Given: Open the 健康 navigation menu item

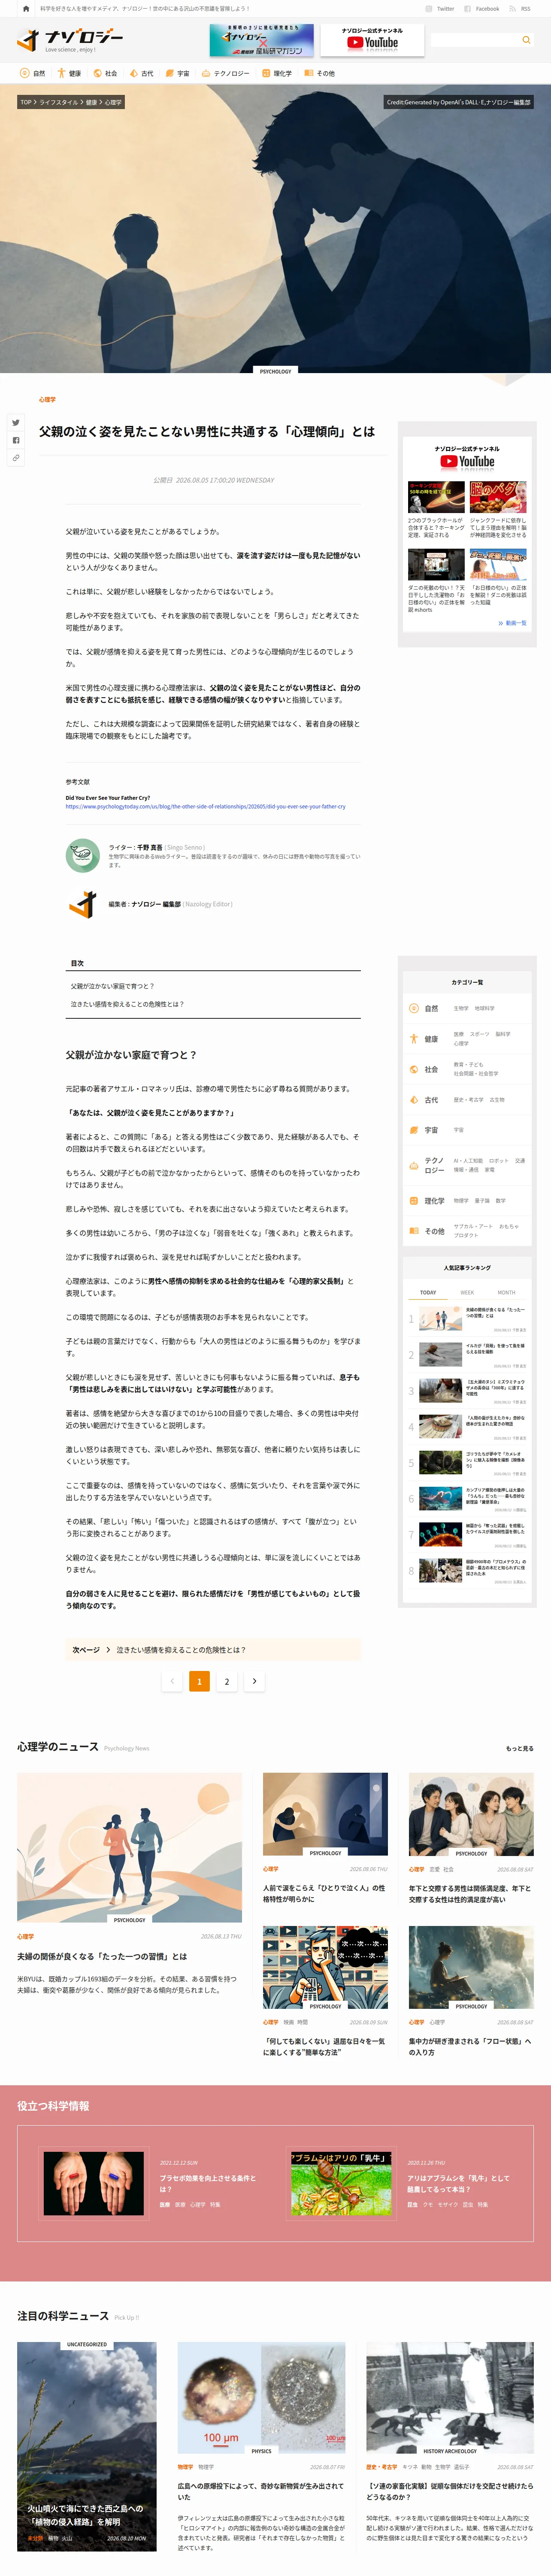Looking at the screenshot, I should pos(69,73).
